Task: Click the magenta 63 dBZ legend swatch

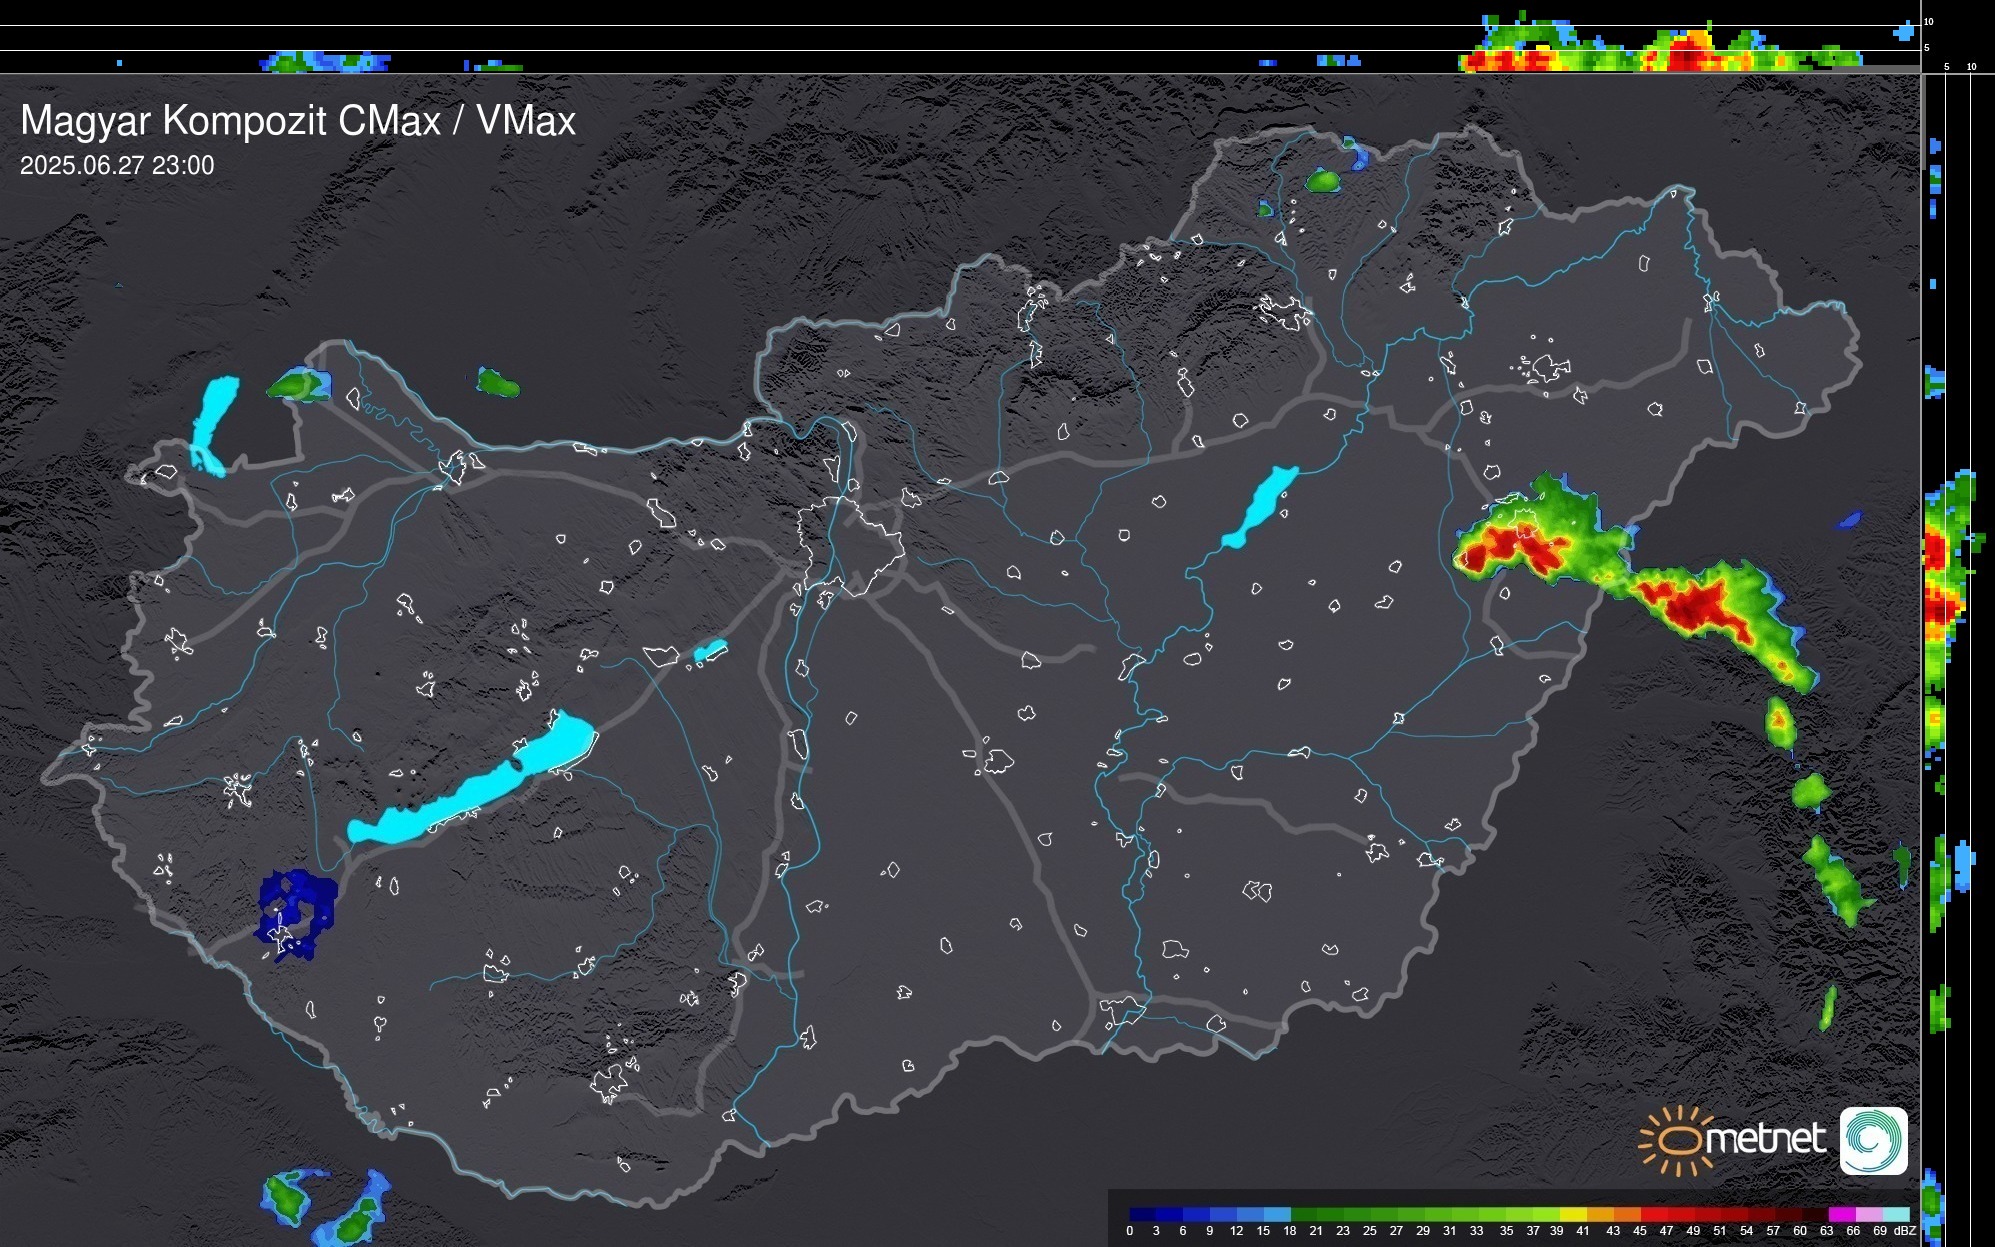Action: click(1840, 1214)
